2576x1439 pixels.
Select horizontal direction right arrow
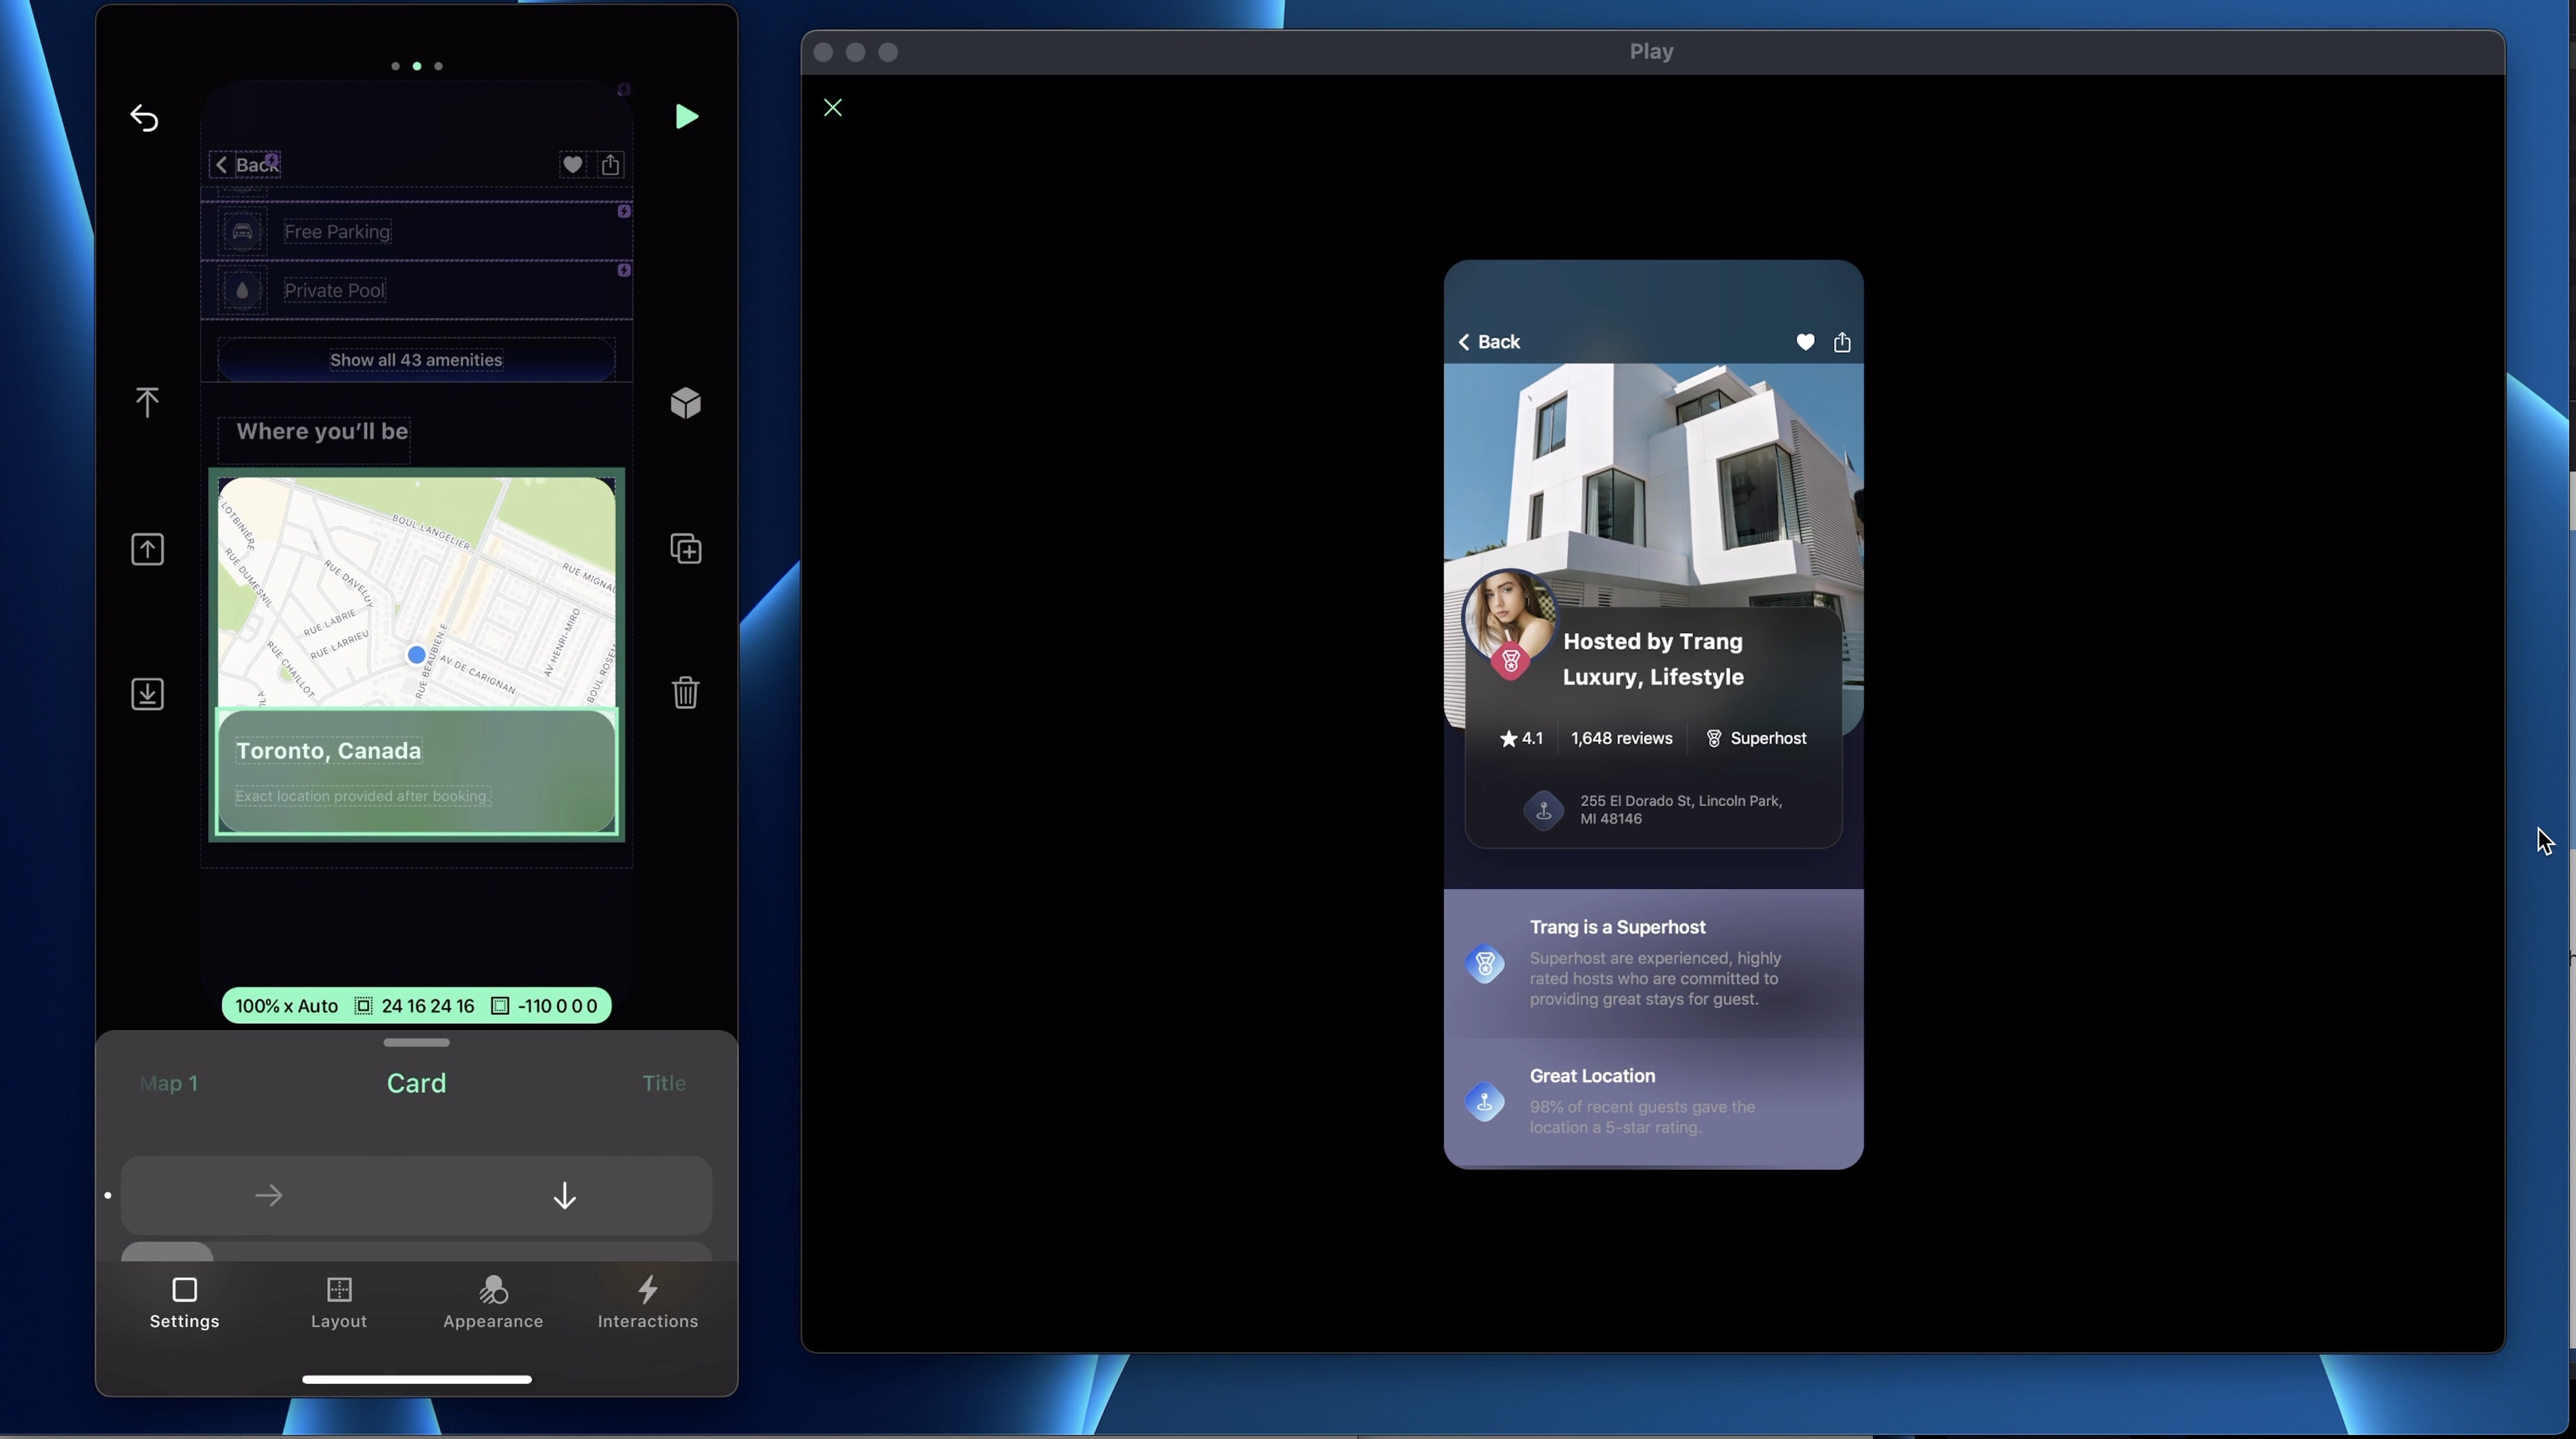coord(268,1196)
